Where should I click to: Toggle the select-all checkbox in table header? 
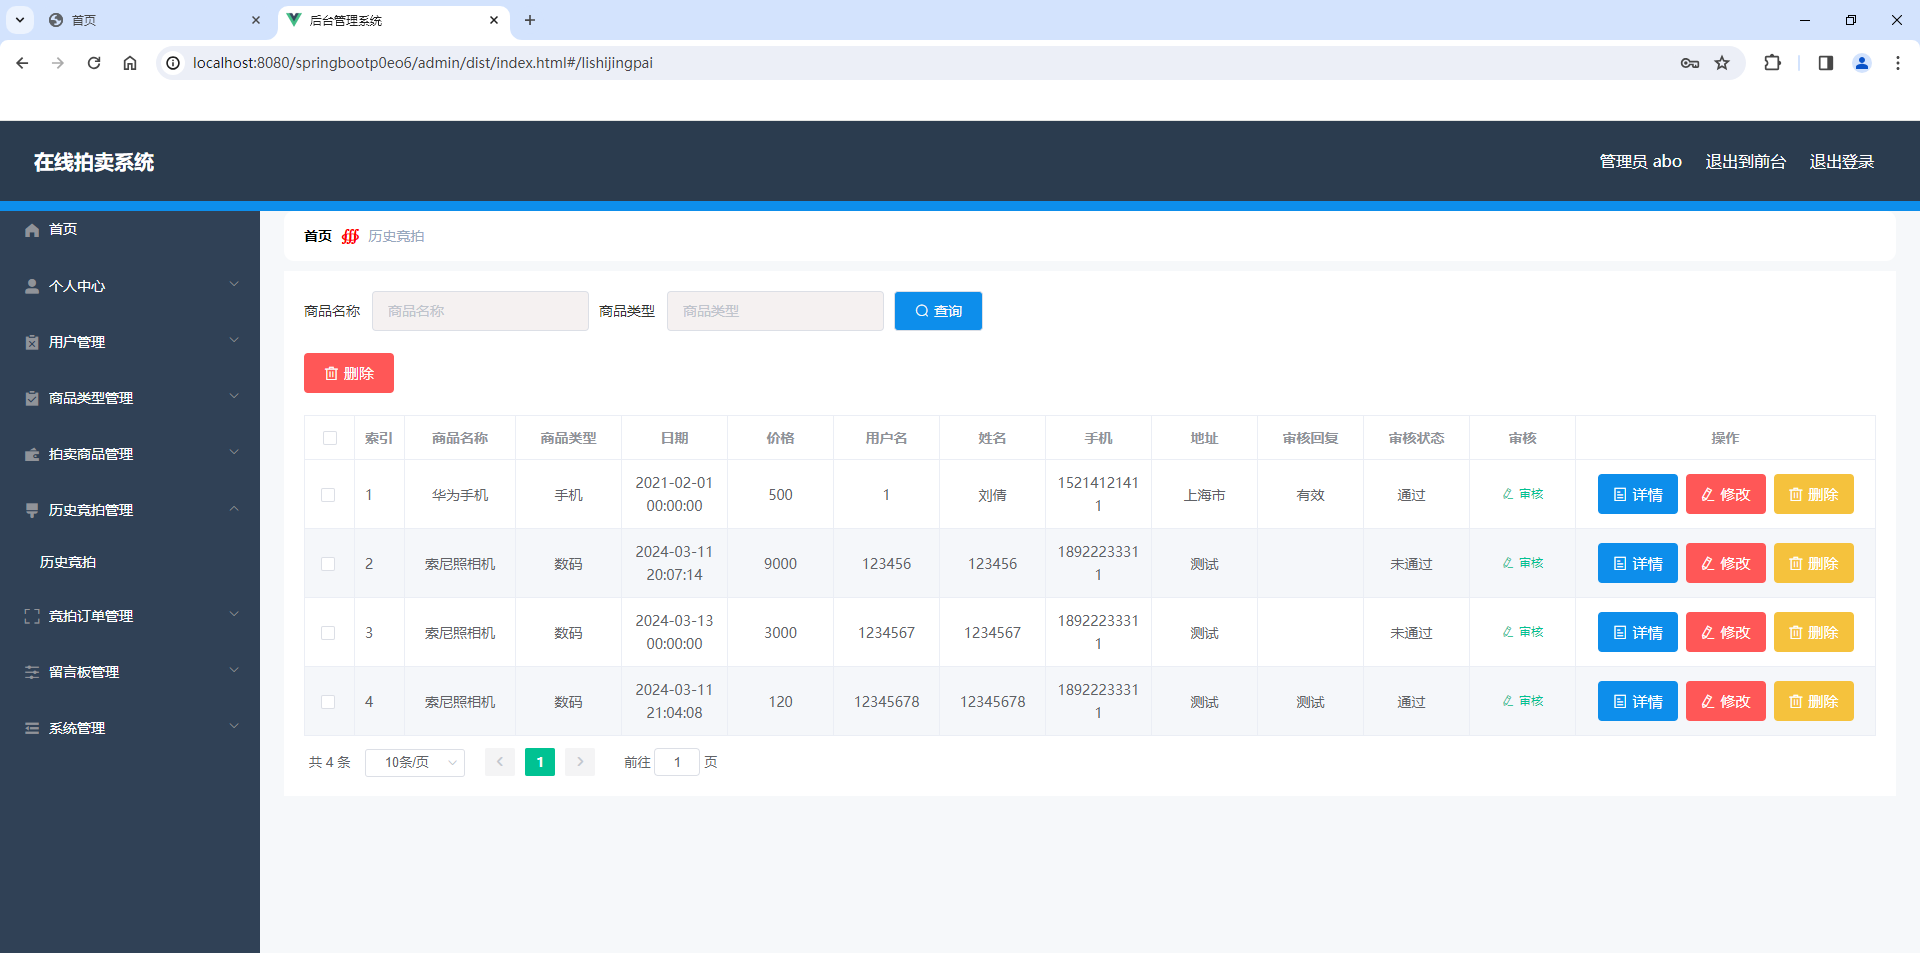pyautogui.click(x=330, y=438)
